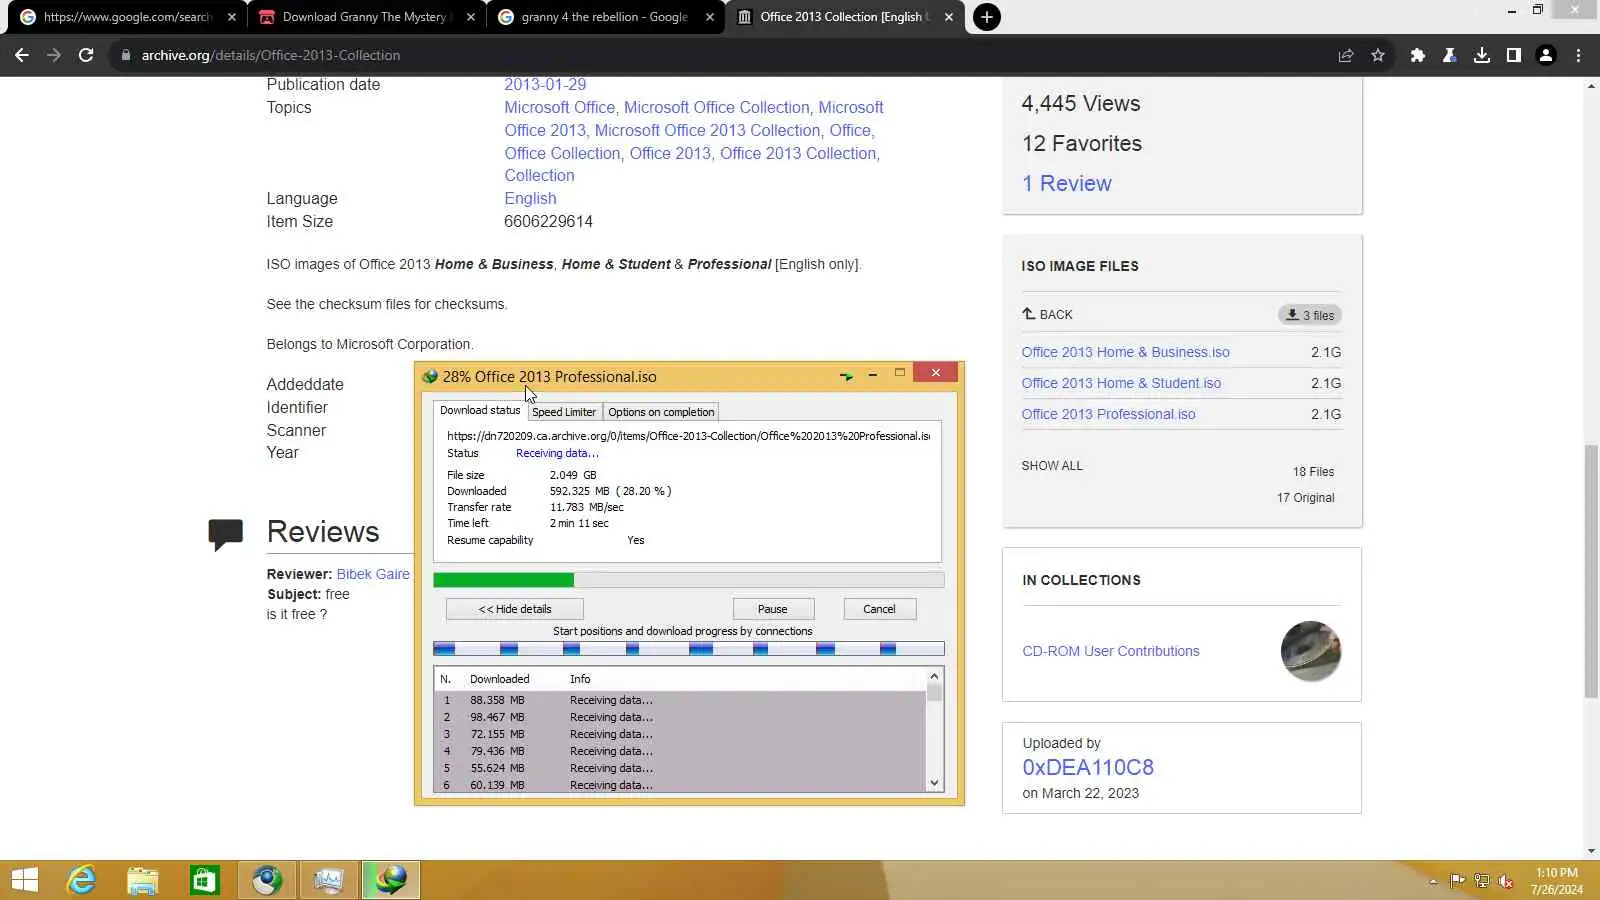Open the 'Options on completion' tab
Image resolution: width=1600 pixels, height=900 pixels.
click(661, 412)
